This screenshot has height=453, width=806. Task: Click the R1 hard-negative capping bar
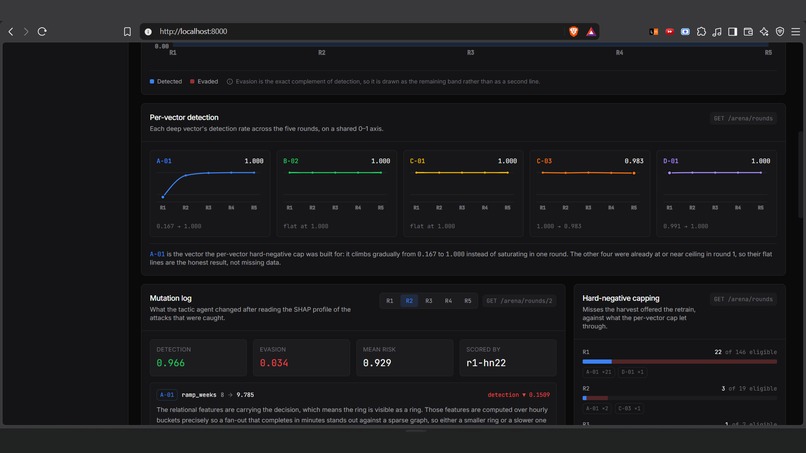[680, 361]
